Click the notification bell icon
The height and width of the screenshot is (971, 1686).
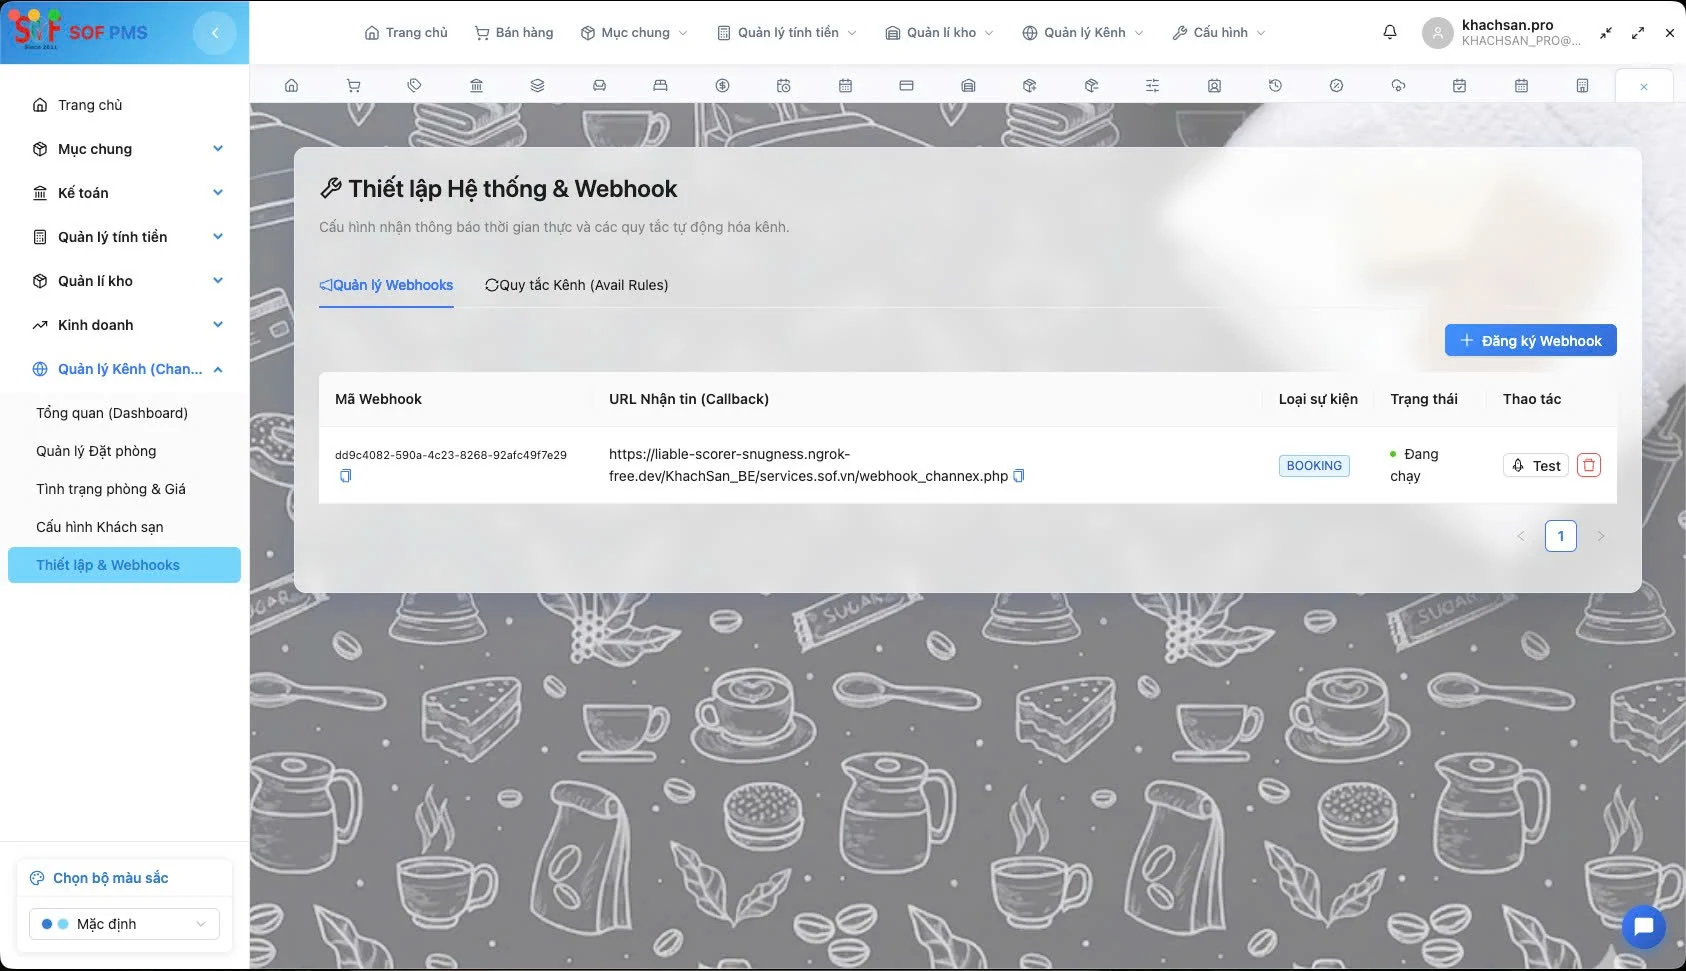click(1390, 32)
